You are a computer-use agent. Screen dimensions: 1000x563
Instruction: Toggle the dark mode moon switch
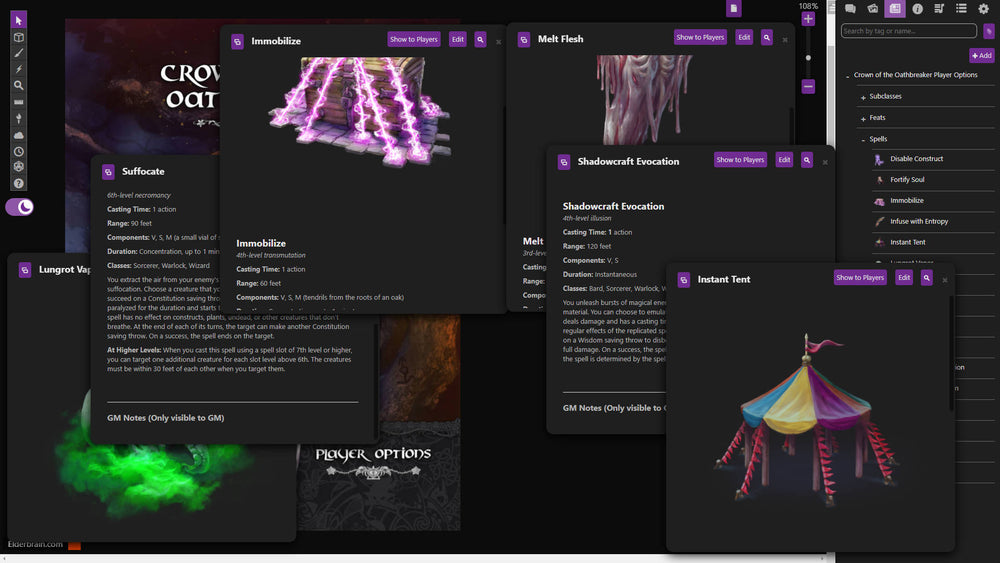point(20,207)
